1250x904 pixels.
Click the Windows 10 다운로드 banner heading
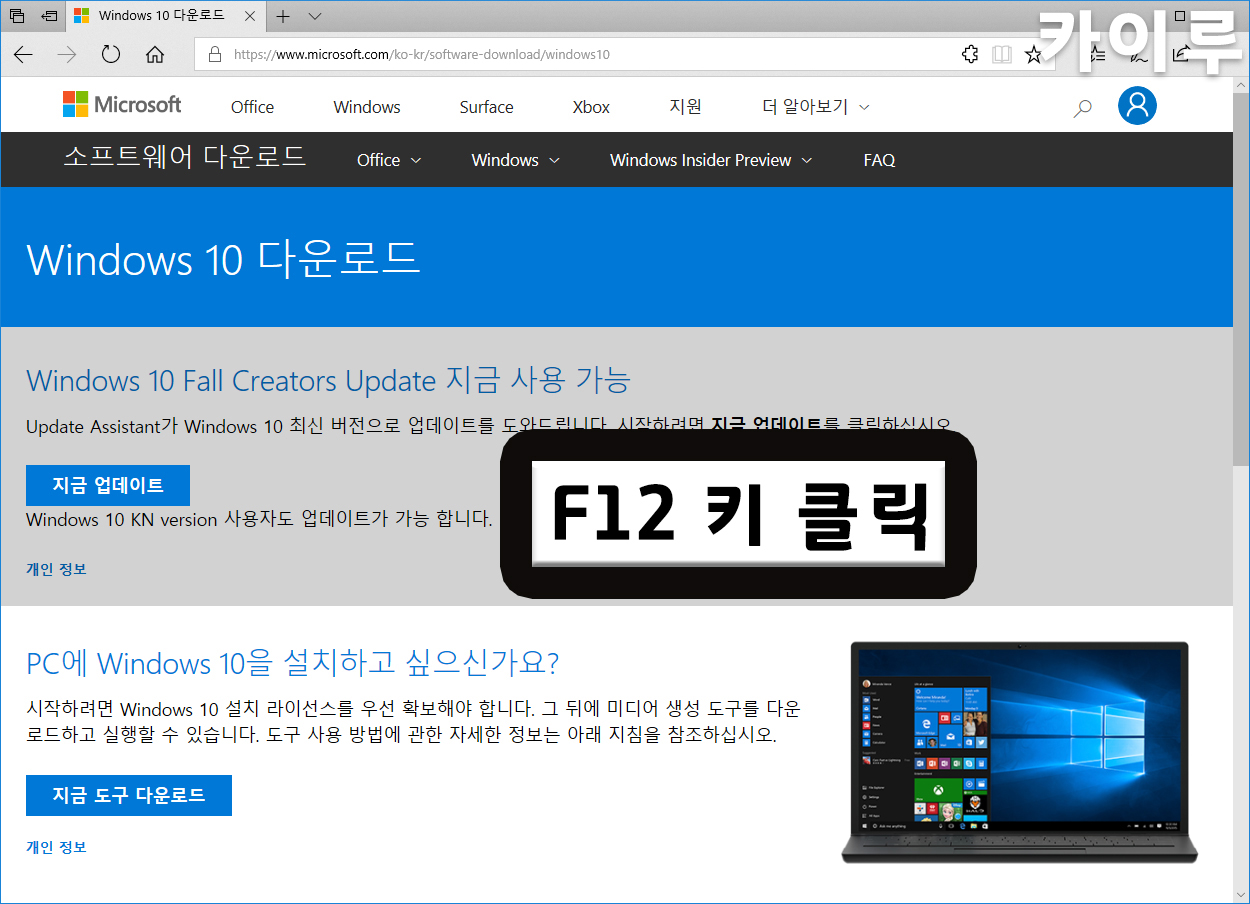(223, 259)
